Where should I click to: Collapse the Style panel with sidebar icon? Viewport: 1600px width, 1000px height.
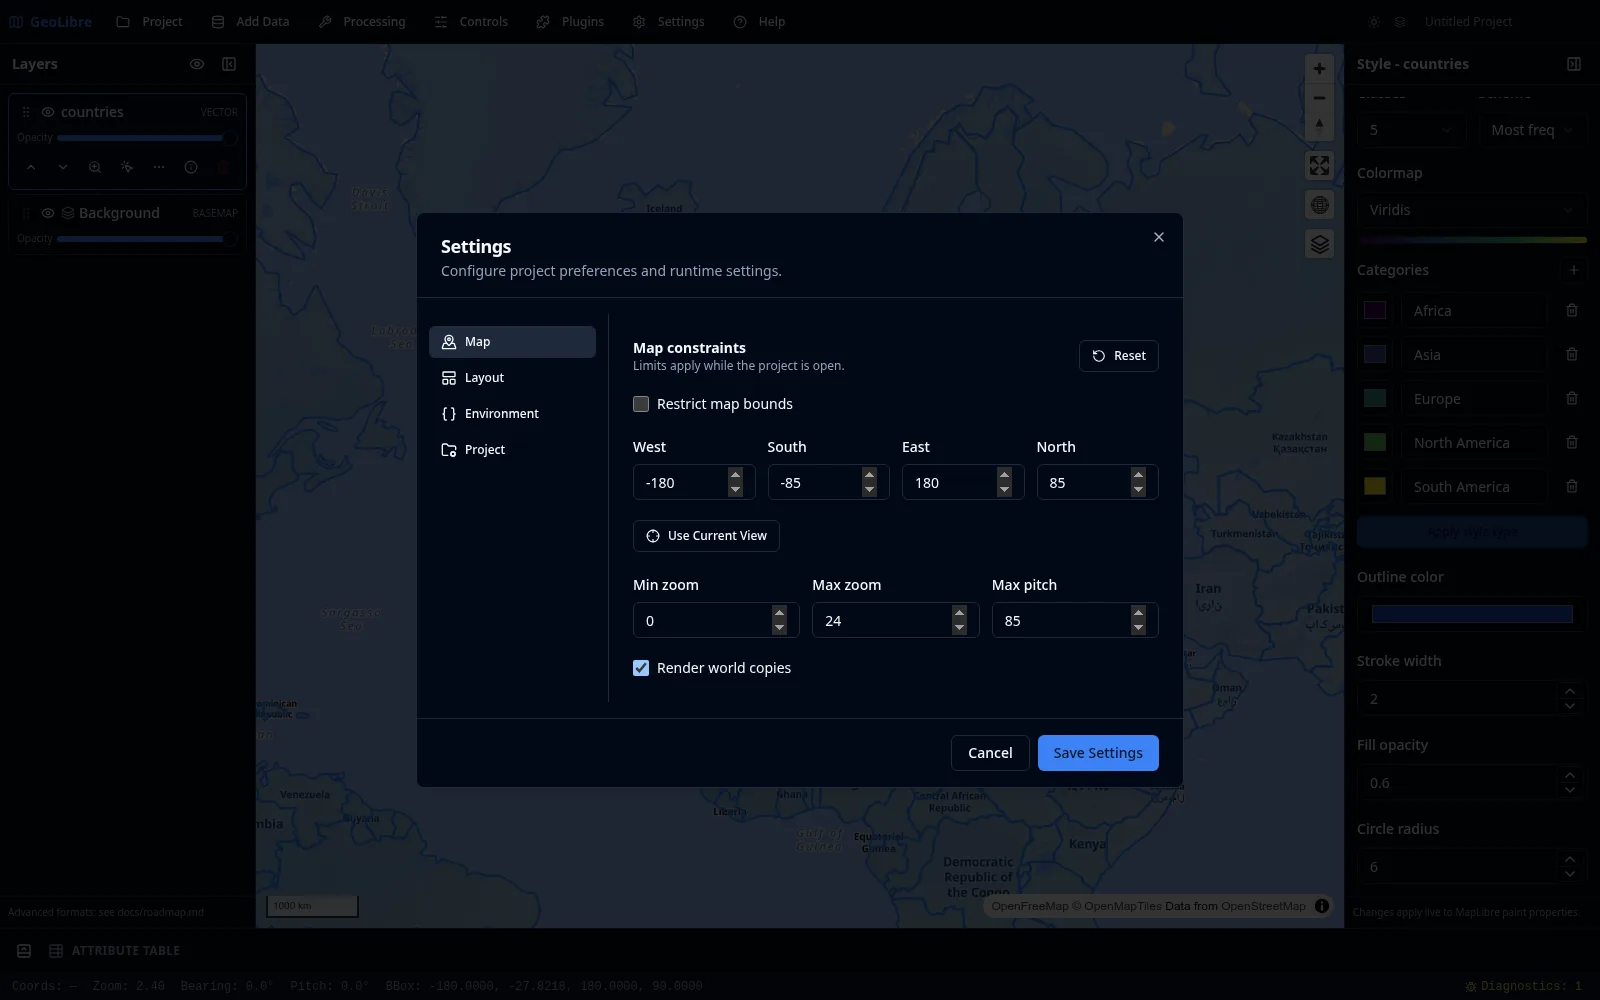click(1574, 64)
